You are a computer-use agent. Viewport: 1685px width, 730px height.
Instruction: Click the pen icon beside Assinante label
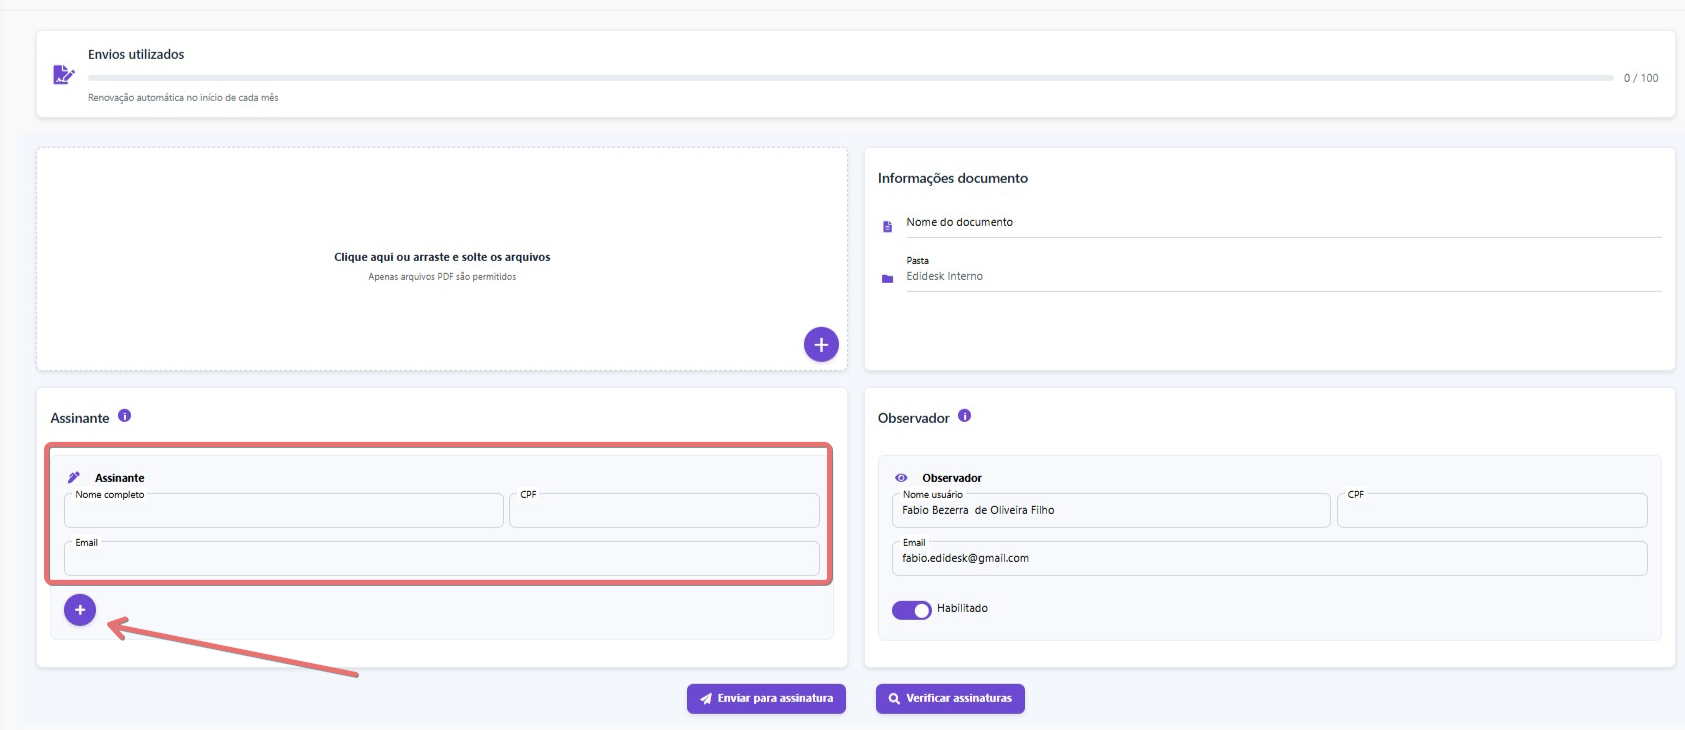[x=74, y=478]
